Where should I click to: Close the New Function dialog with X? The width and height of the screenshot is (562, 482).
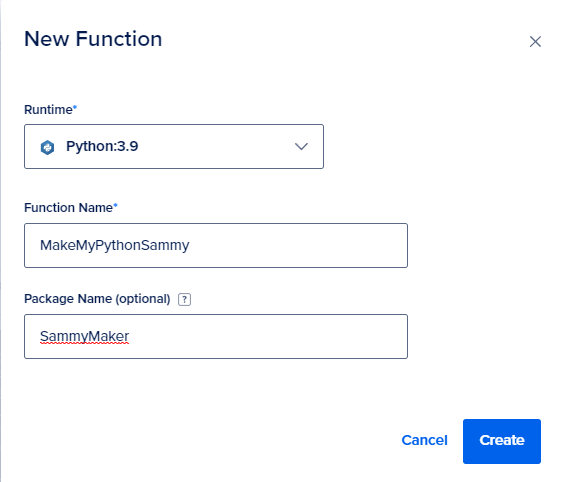coord(535,42)
